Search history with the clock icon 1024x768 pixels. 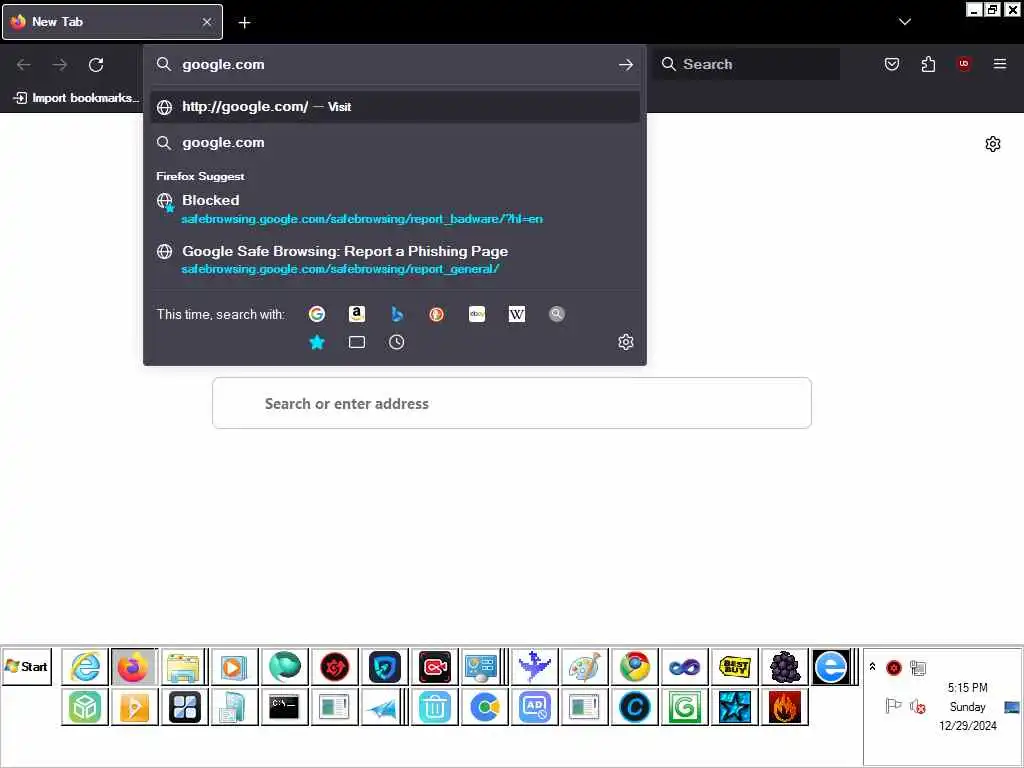click(396, 342)
